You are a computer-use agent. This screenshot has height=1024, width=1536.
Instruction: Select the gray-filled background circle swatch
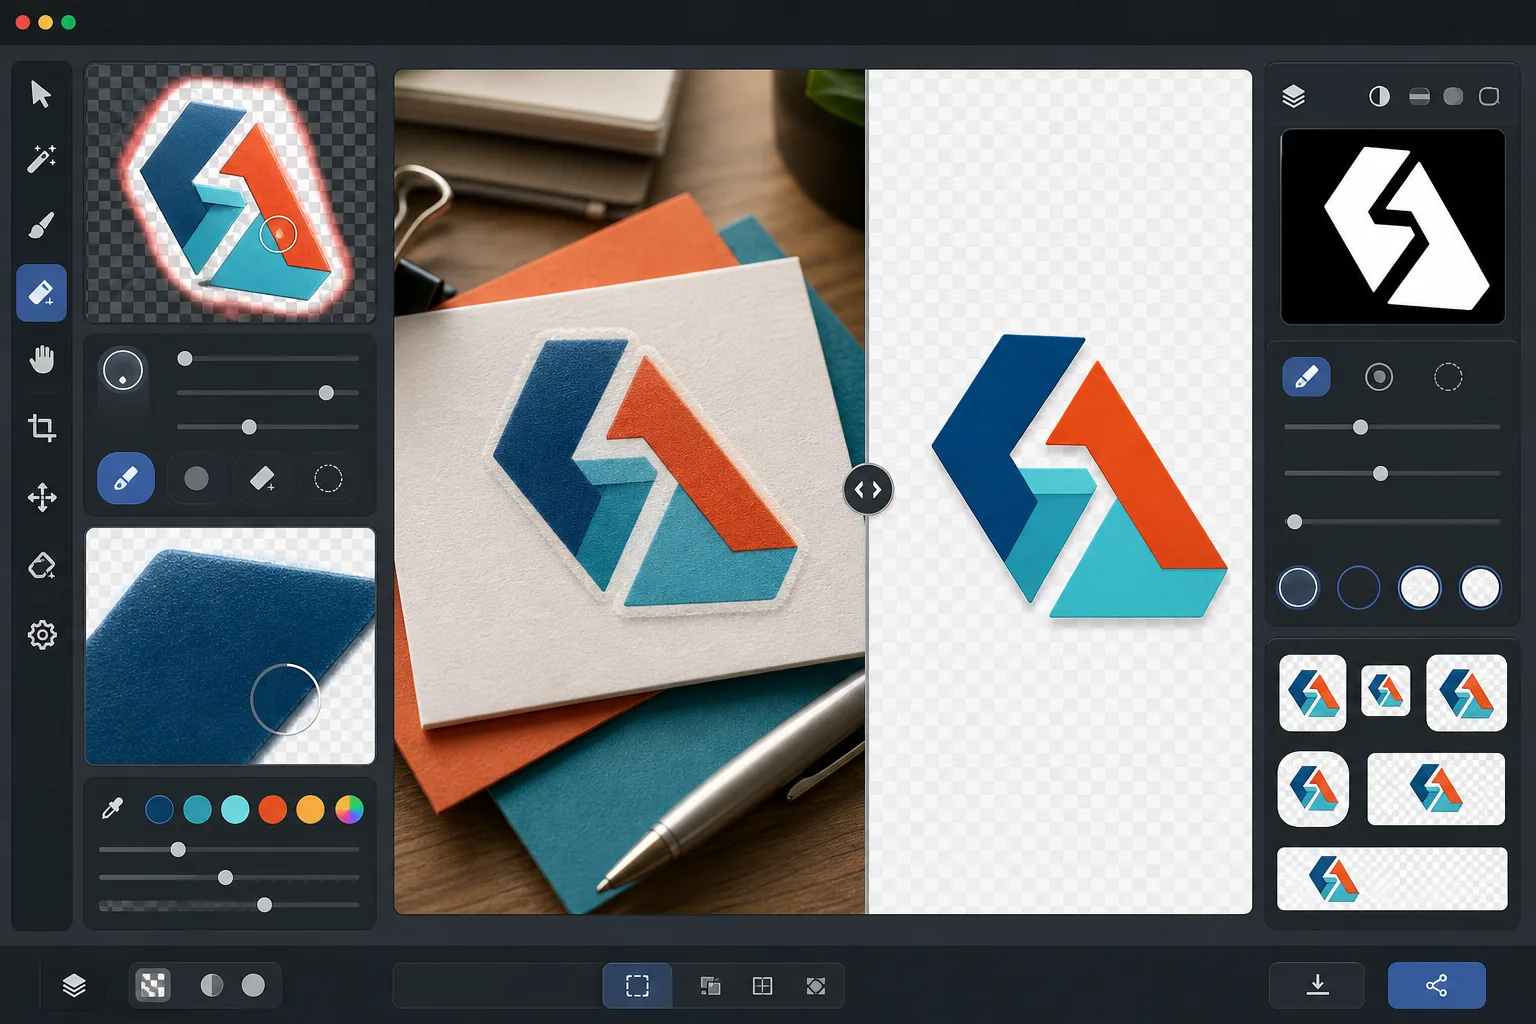click(x=1298, y=588)
